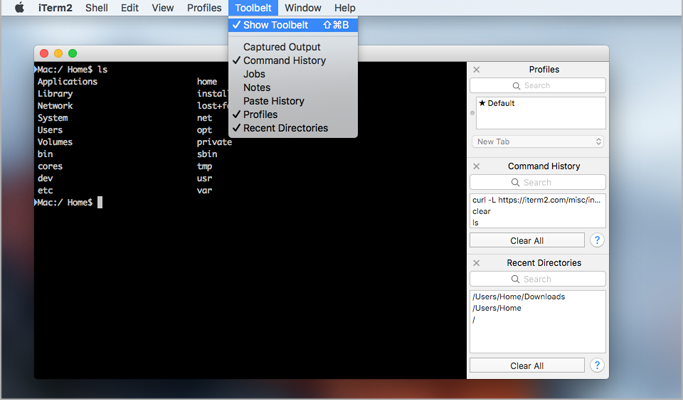Viewport: 683px width, 400px height.
Task: Open the Profiles menu in menu bar
Action: pos(204,8)
